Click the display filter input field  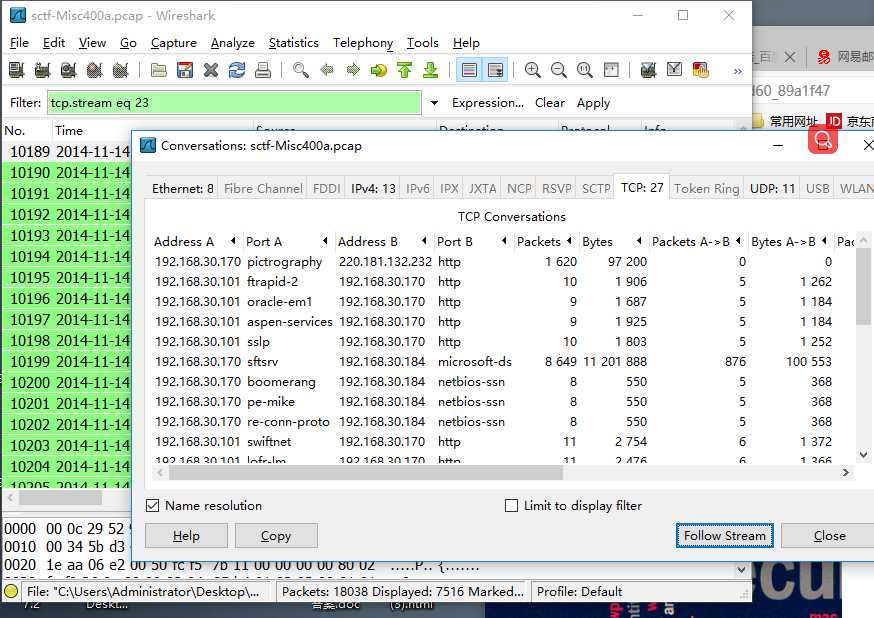click(x=234, y=103)
